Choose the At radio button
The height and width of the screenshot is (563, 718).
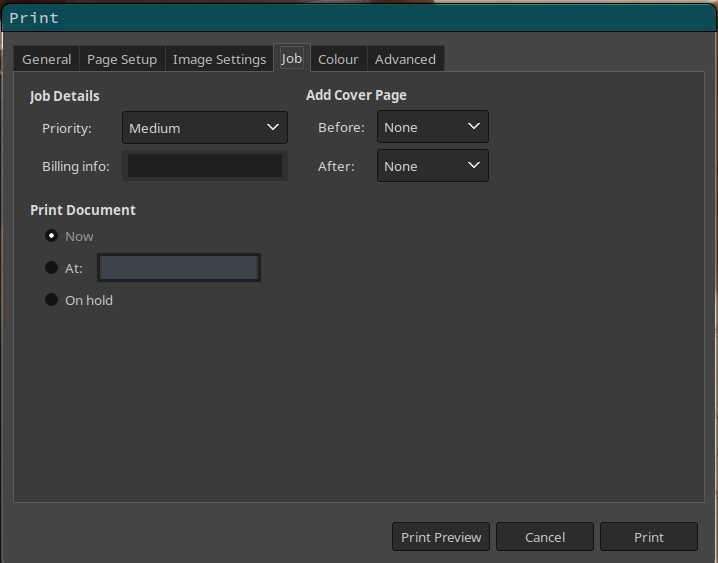pos(52,268)
